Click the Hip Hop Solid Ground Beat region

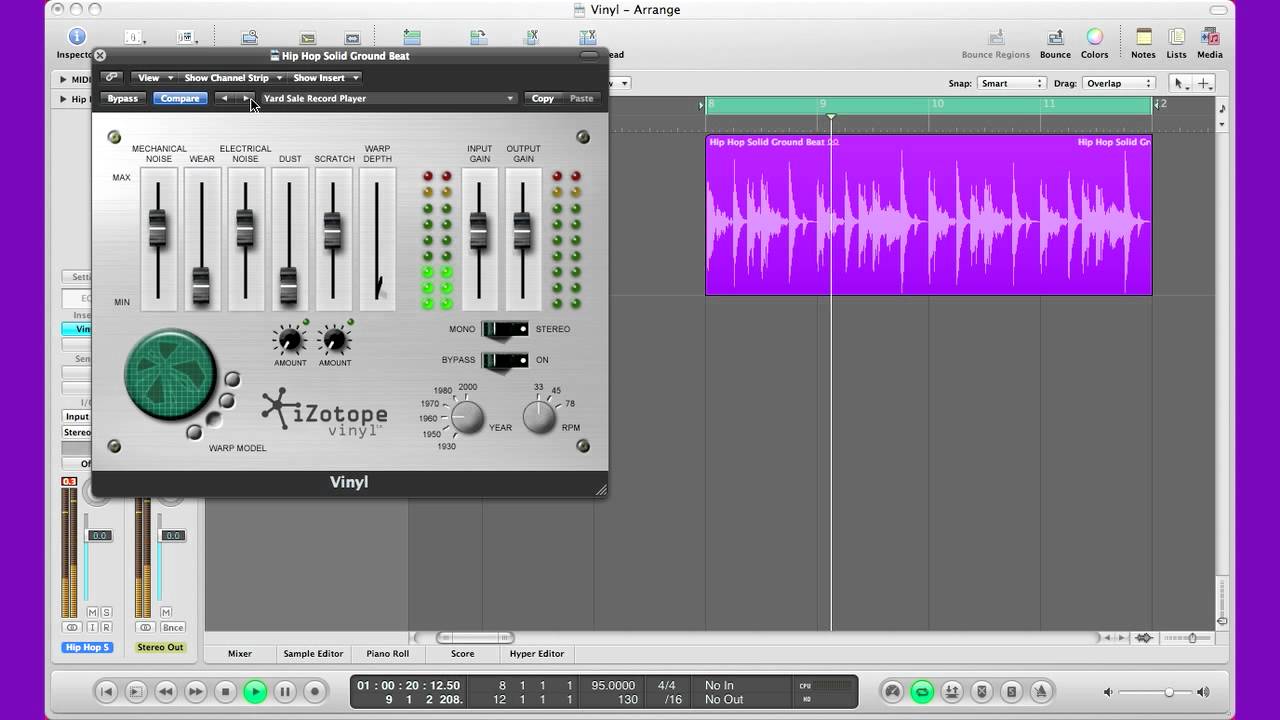(x=929, y=215)
